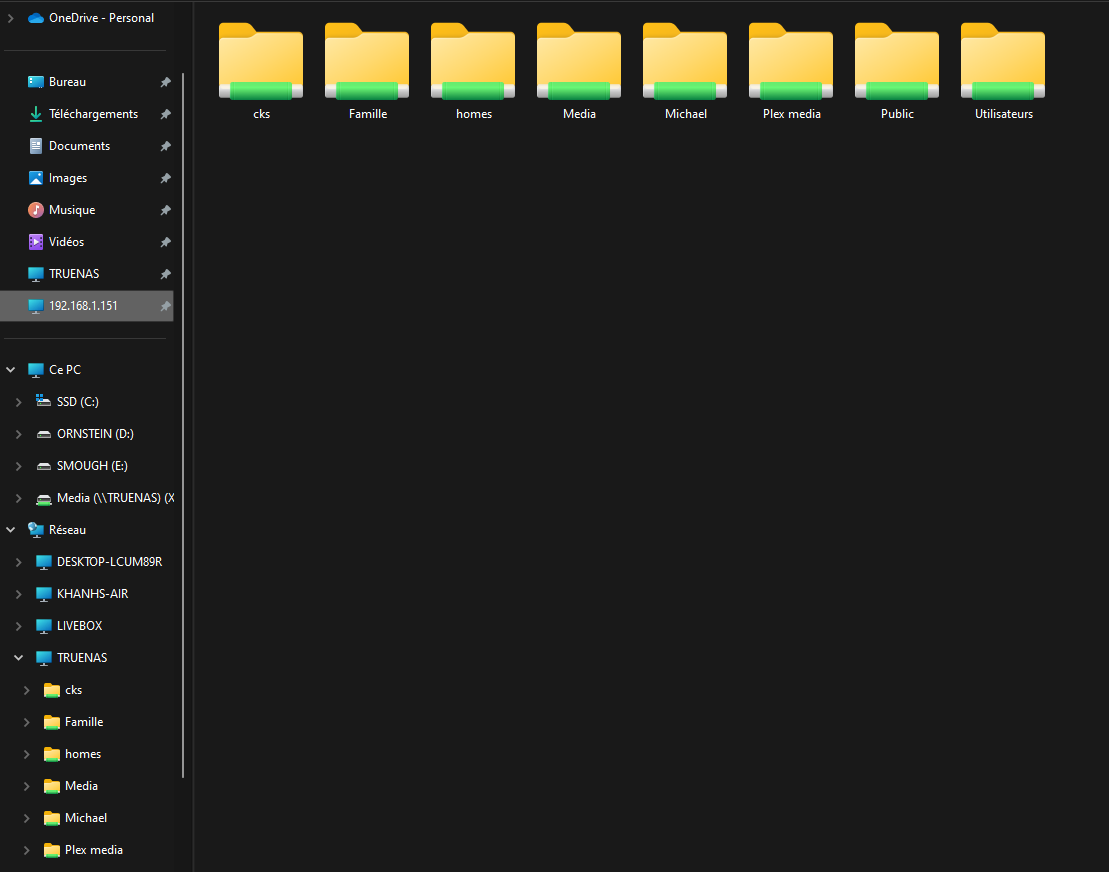The width and height of the screenshot is (1109, 872).
Task: Open the Utilisateurs shared folder icon
Action: (1003, 63)
